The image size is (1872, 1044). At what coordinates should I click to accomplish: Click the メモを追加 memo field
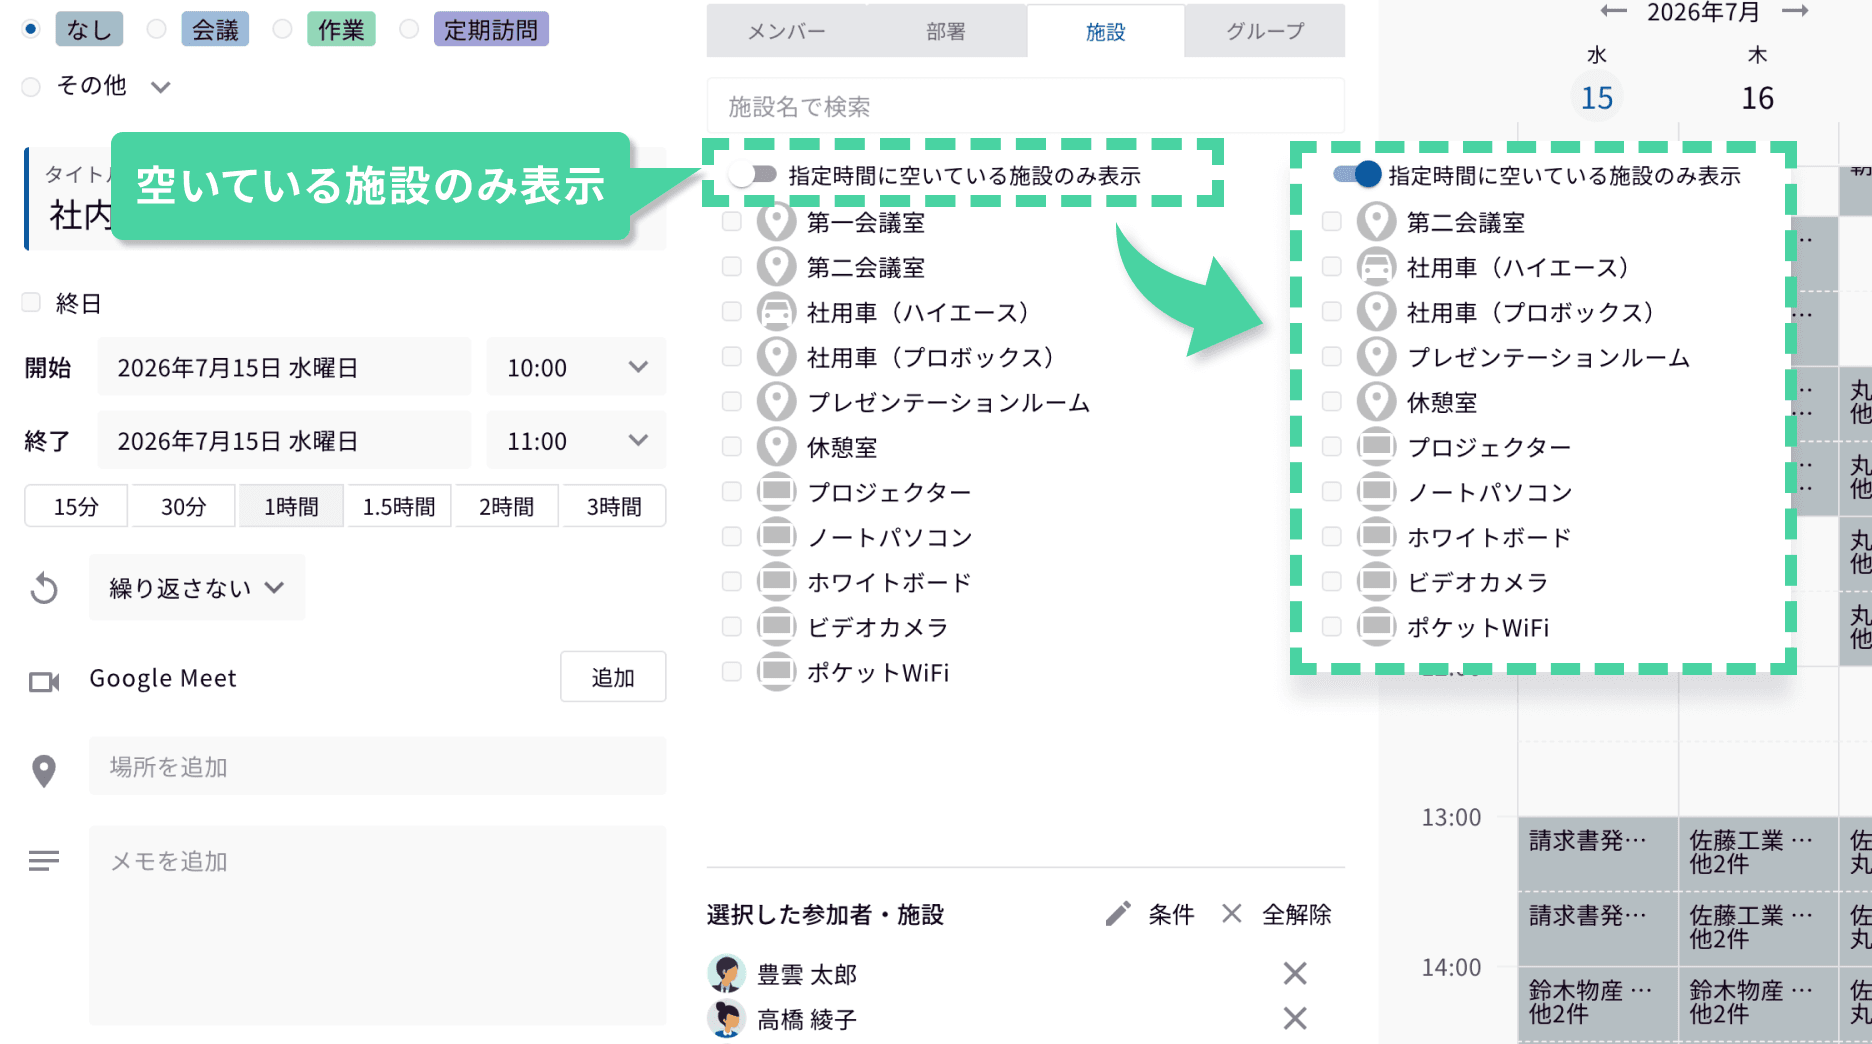point(378,925)
